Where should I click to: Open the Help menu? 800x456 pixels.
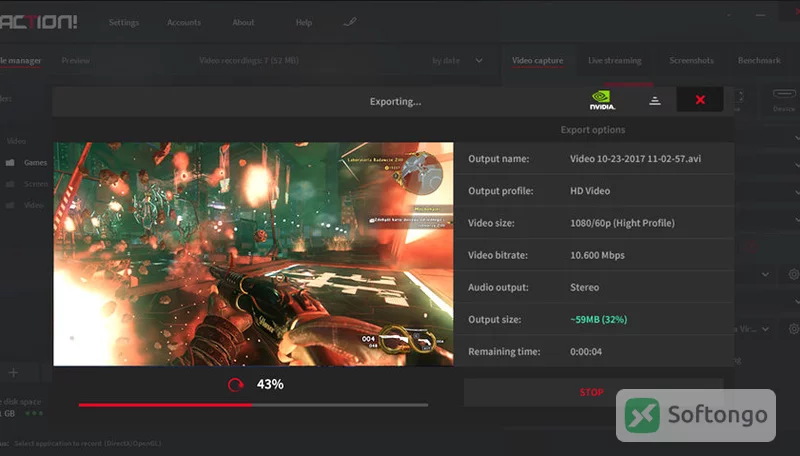tap(304, 22)
